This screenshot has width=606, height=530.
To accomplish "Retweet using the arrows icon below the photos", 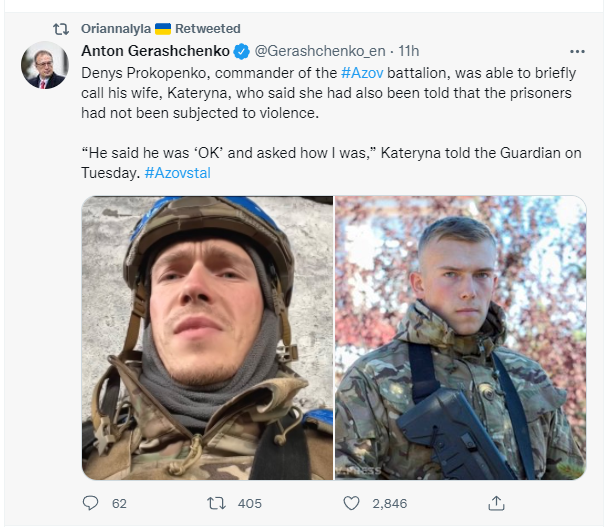I will coord(214,503).
